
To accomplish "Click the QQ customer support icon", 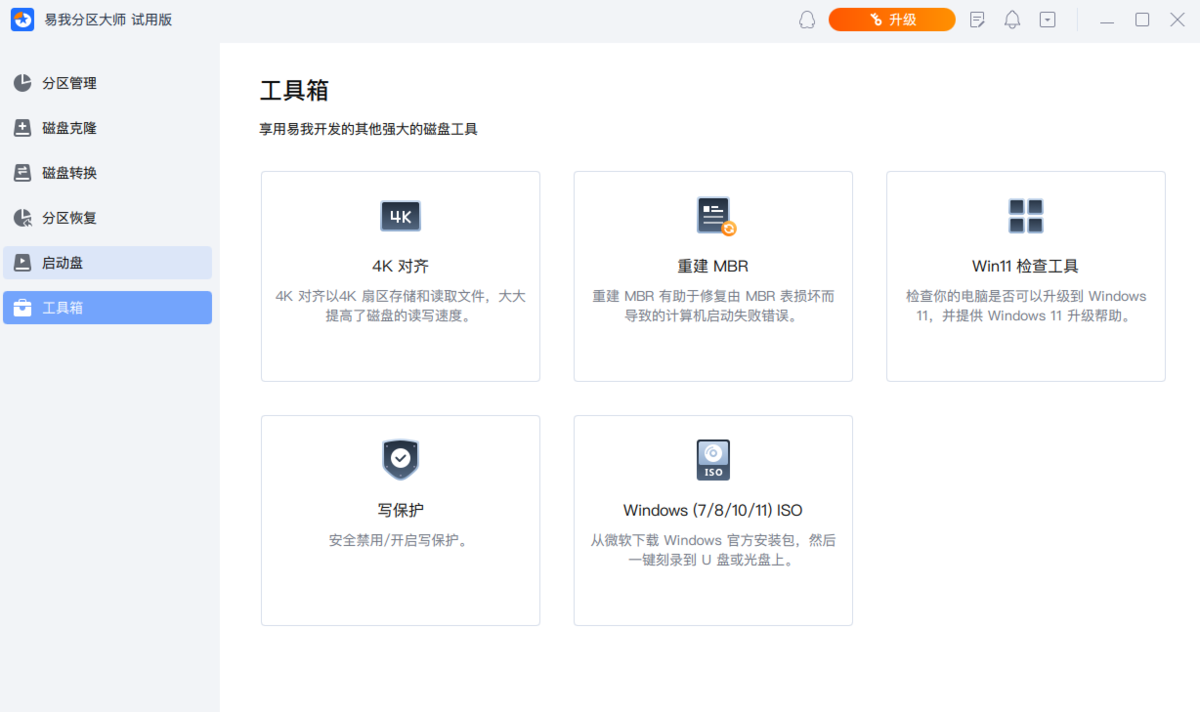I will (x=805, y=19).
